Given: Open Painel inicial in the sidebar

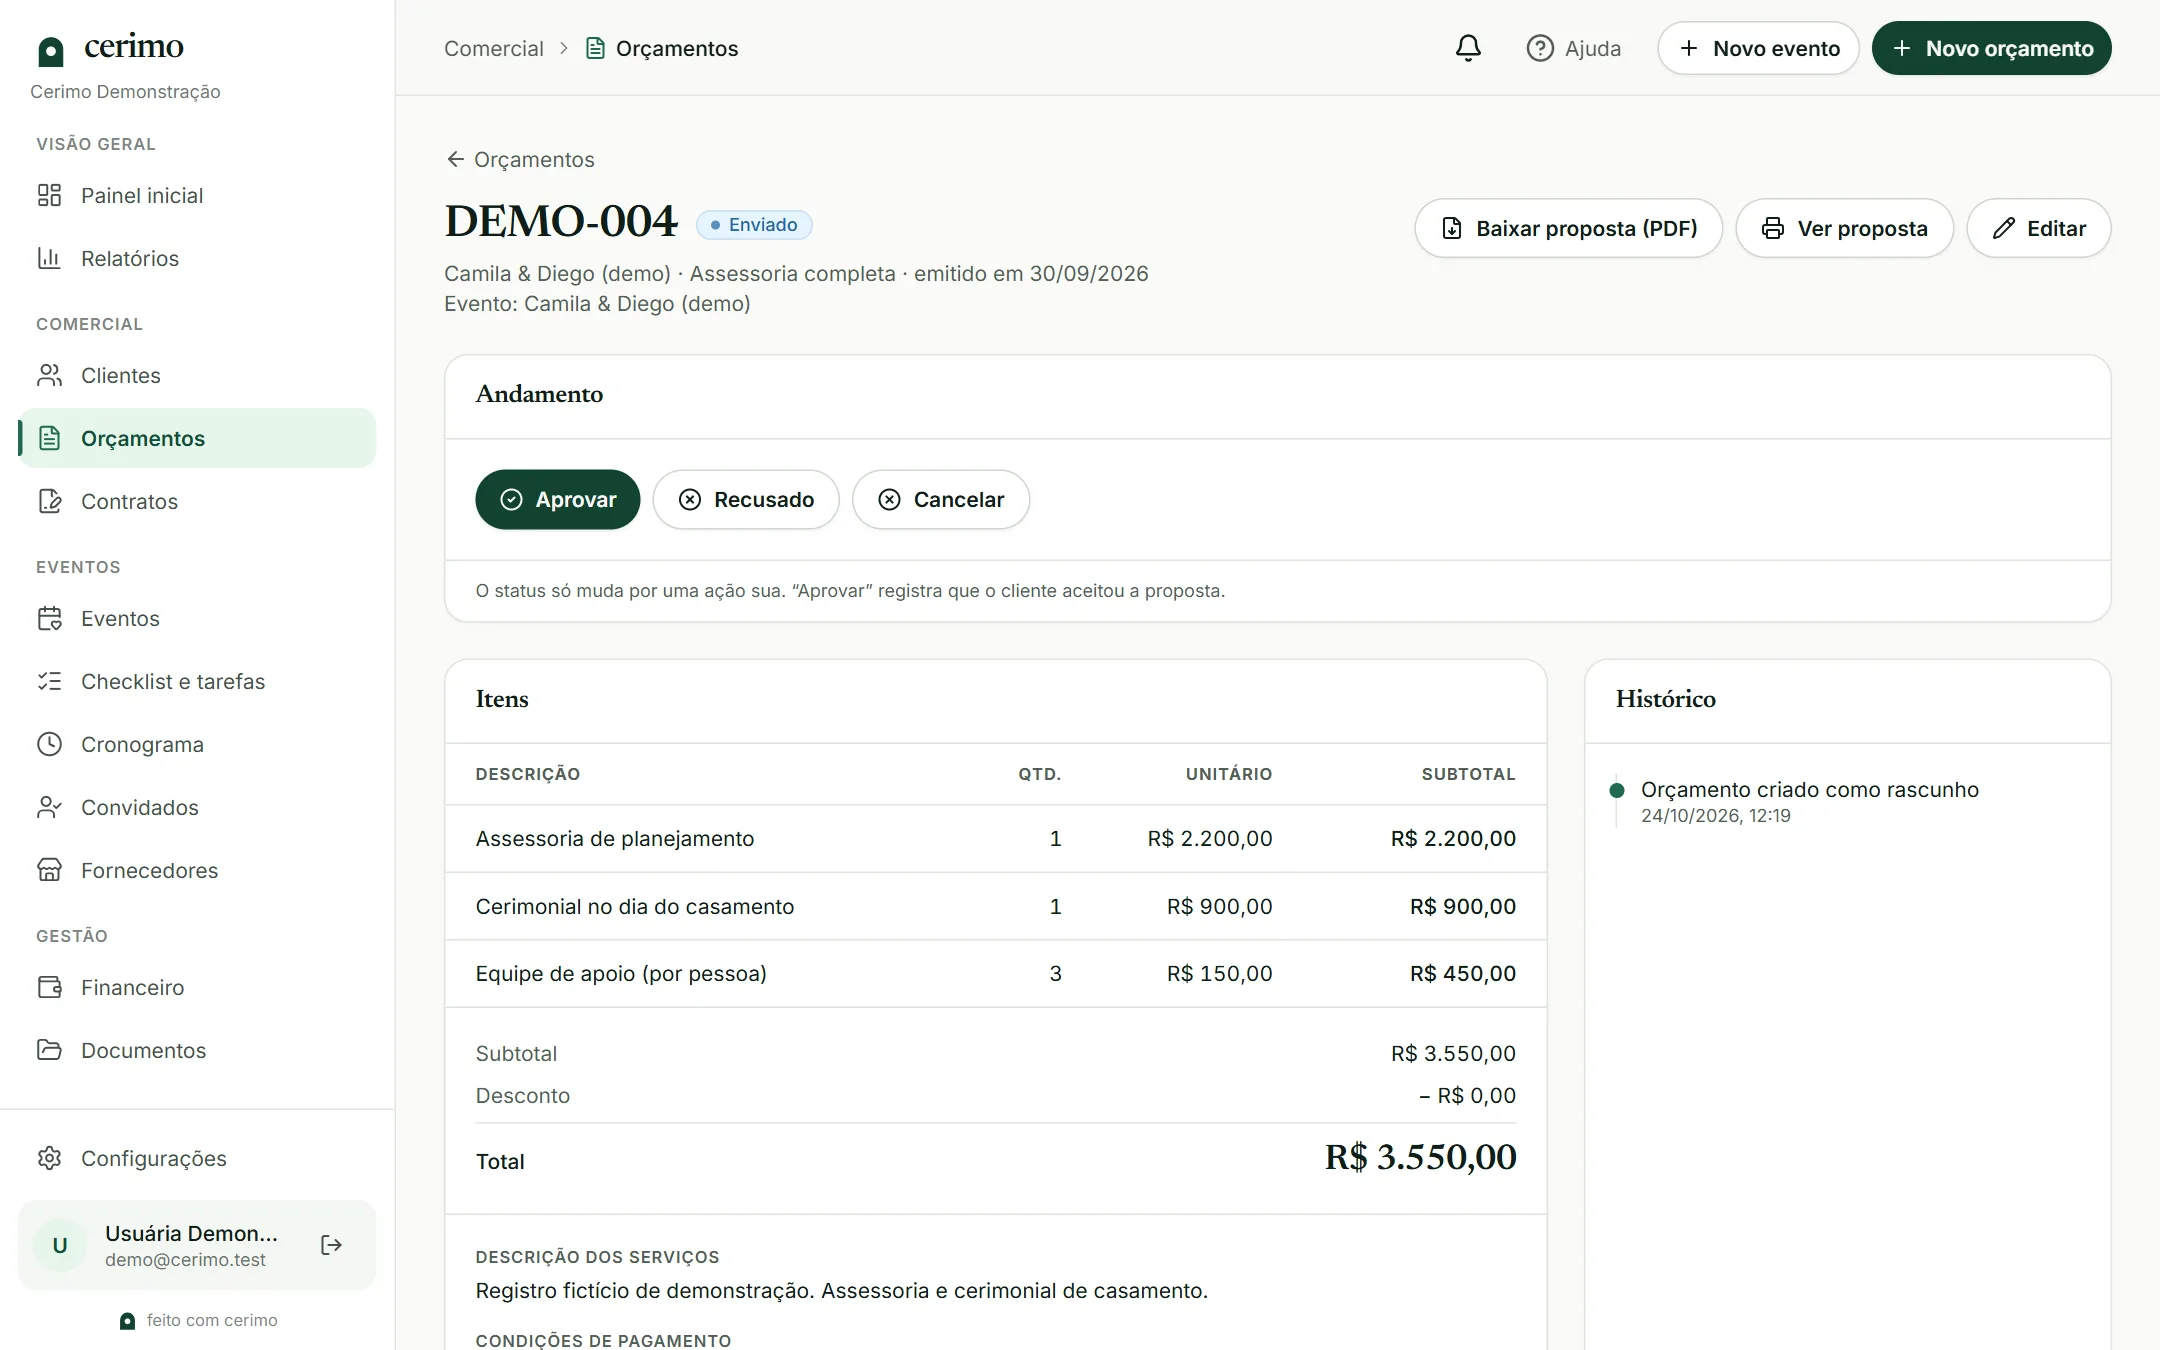Looking at the screenshot, I should coord(197,196).
